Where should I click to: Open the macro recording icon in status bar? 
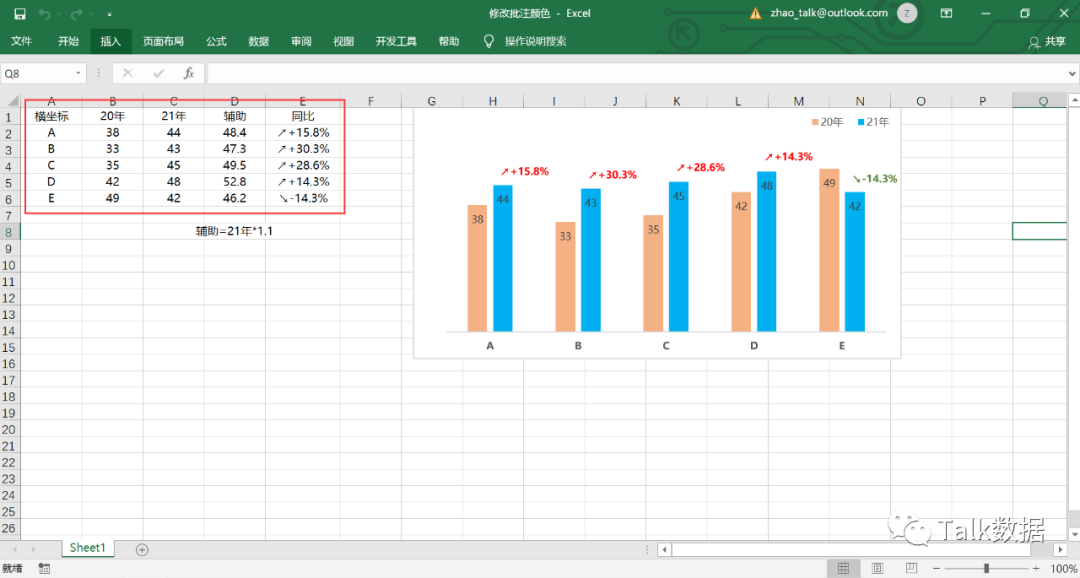pyautogui.click(x=44, y=568)
